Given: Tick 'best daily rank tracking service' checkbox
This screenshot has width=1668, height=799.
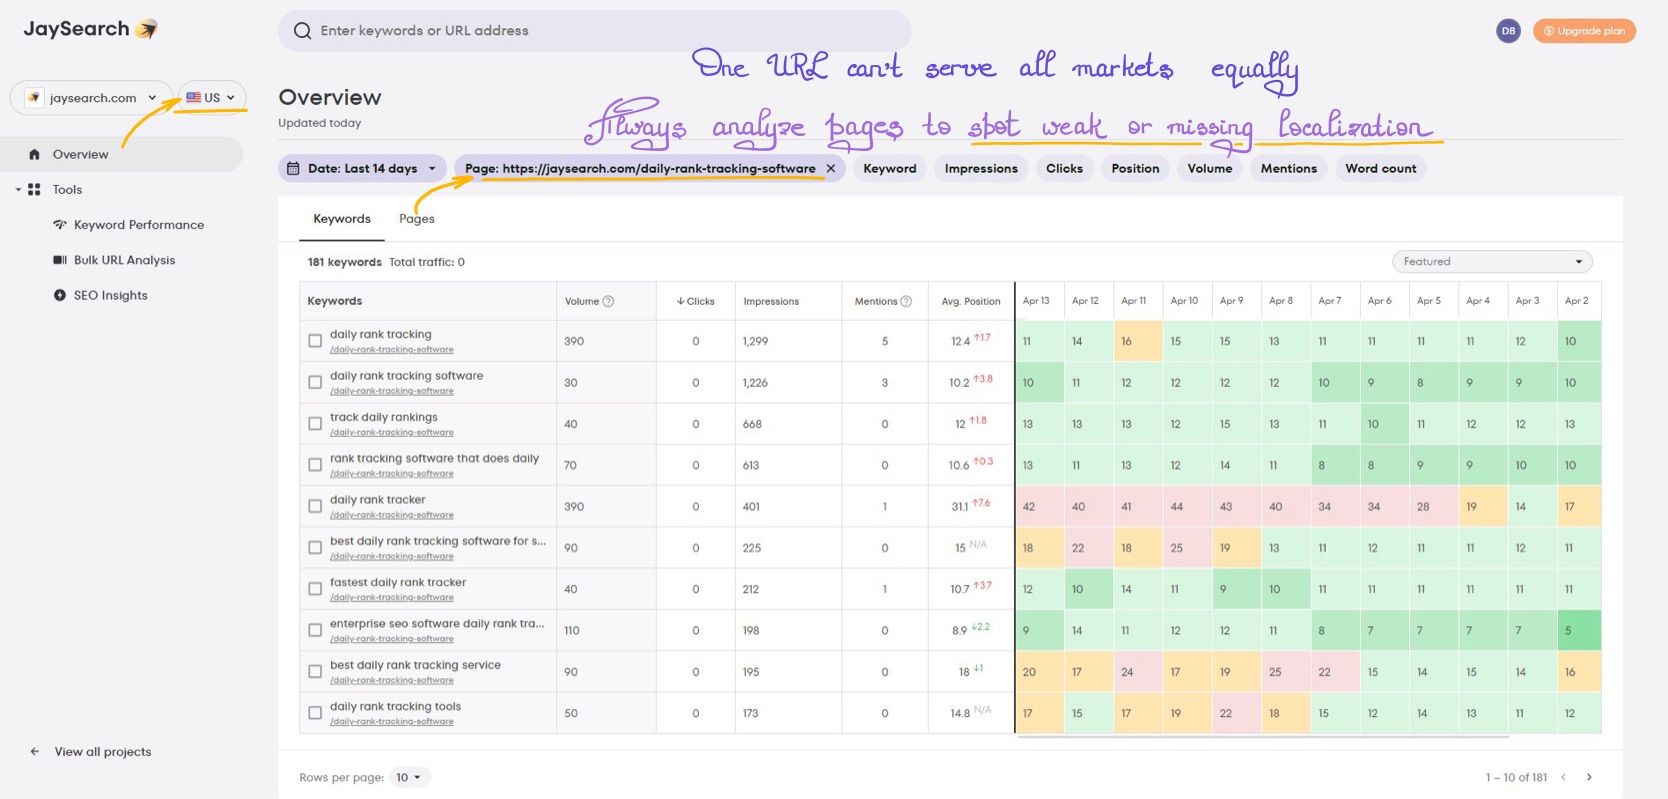Looking at the screenshot, I should [x=315, y=672].
